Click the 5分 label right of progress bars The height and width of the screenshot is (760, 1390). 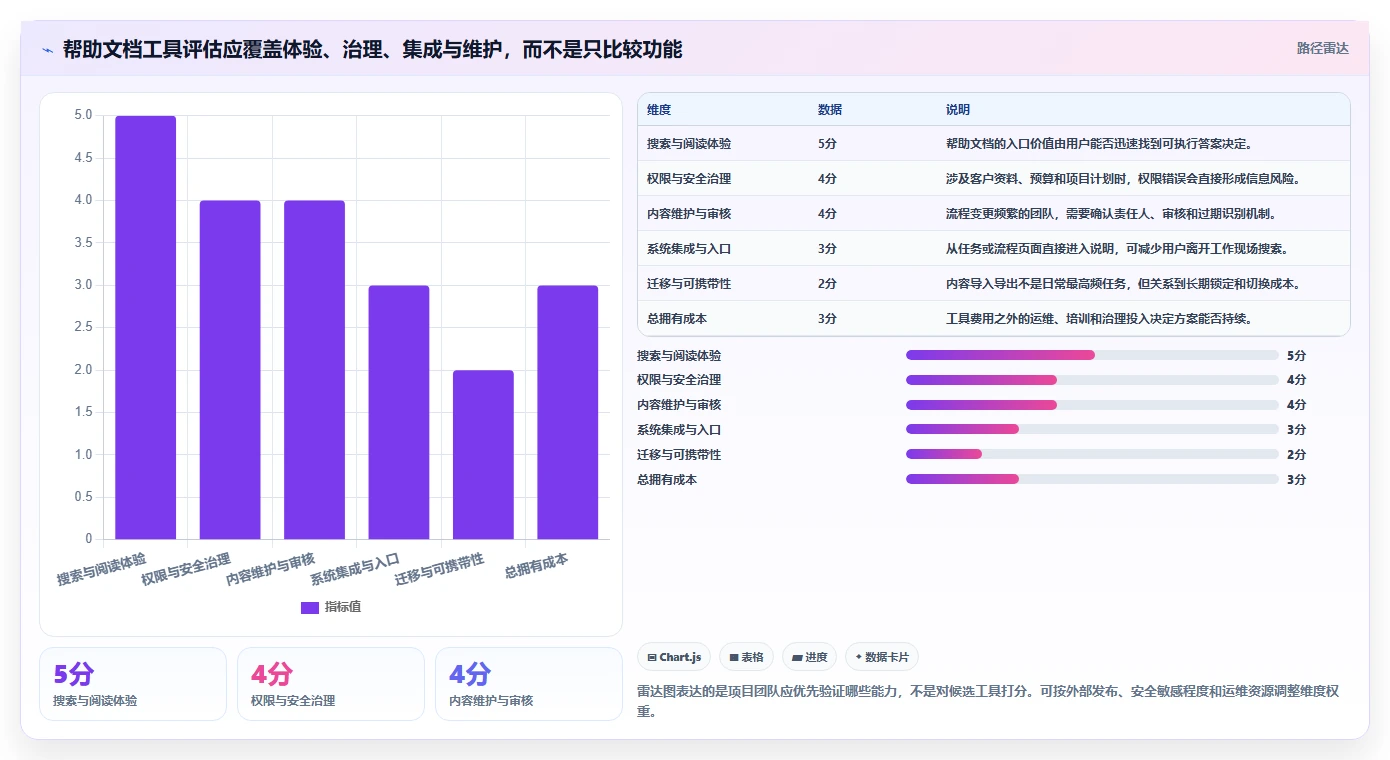pyautogui.click(x=1296, y=355)
